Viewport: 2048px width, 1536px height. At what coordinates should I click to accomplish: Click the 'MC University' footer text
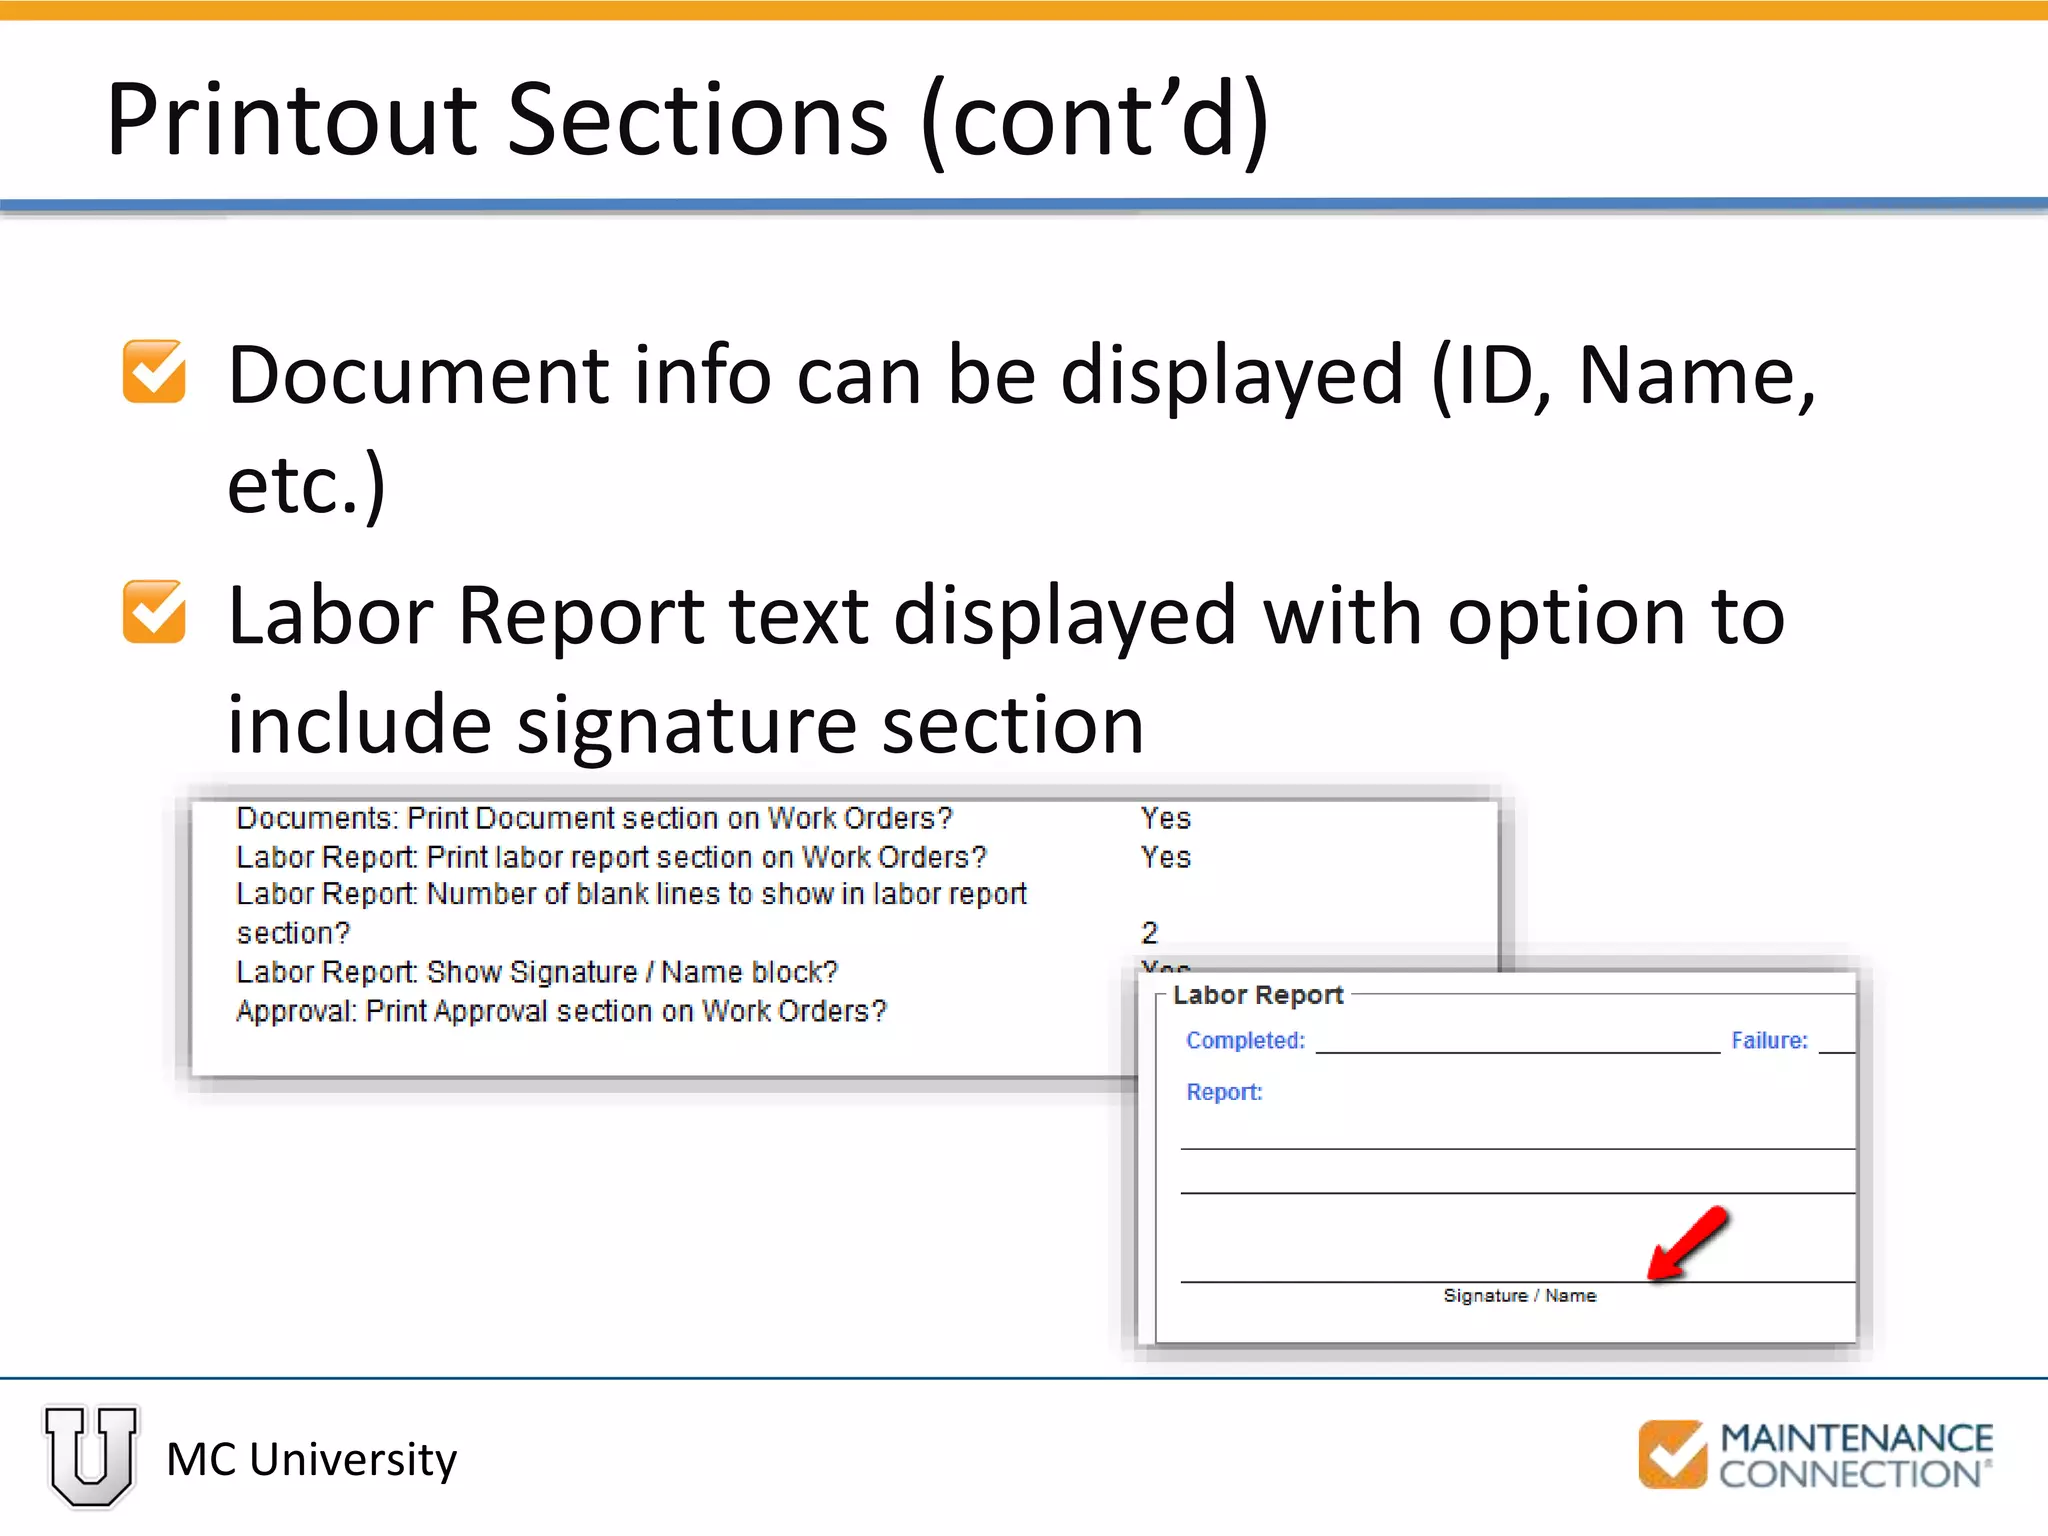coord(311,1459)
